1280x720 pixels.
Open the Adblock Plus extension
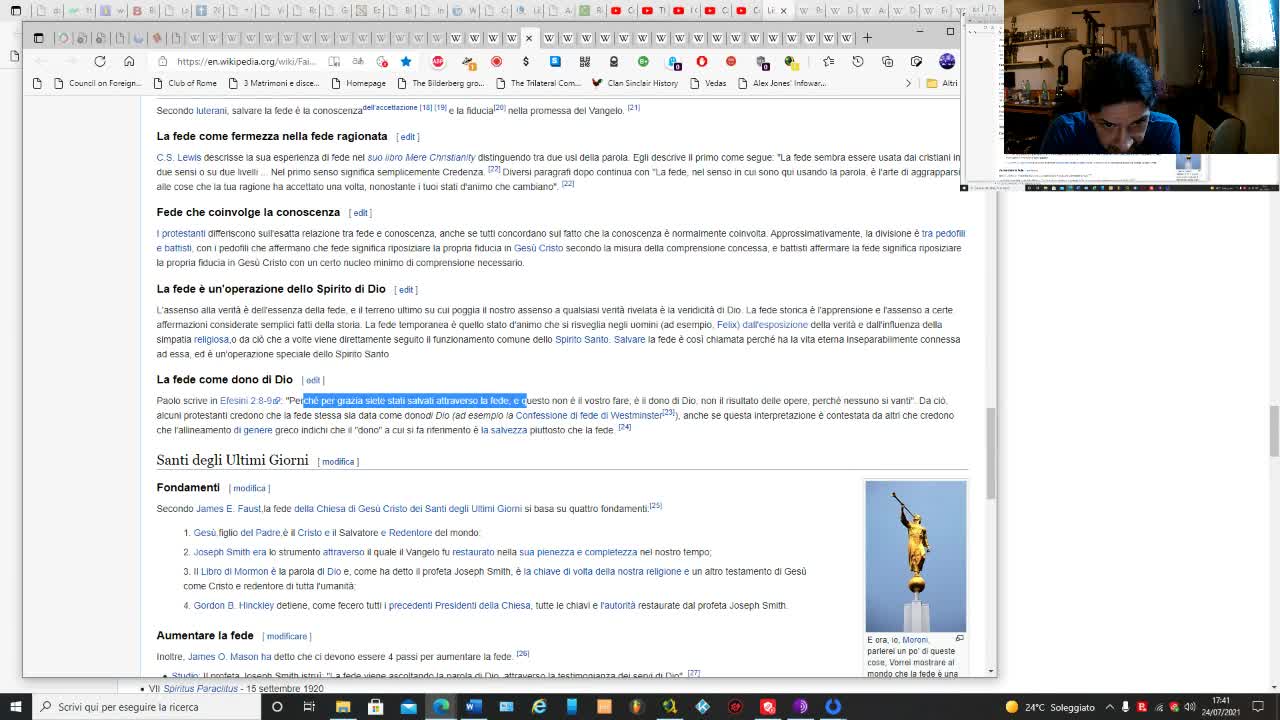pyautogui.click(x=438, y=61)
